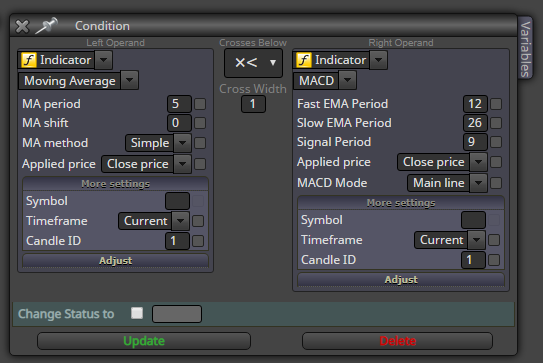Click Left Operand Symbol field
Image resolution: width=543 pixels, height=363 pixels.
[177, 201]
